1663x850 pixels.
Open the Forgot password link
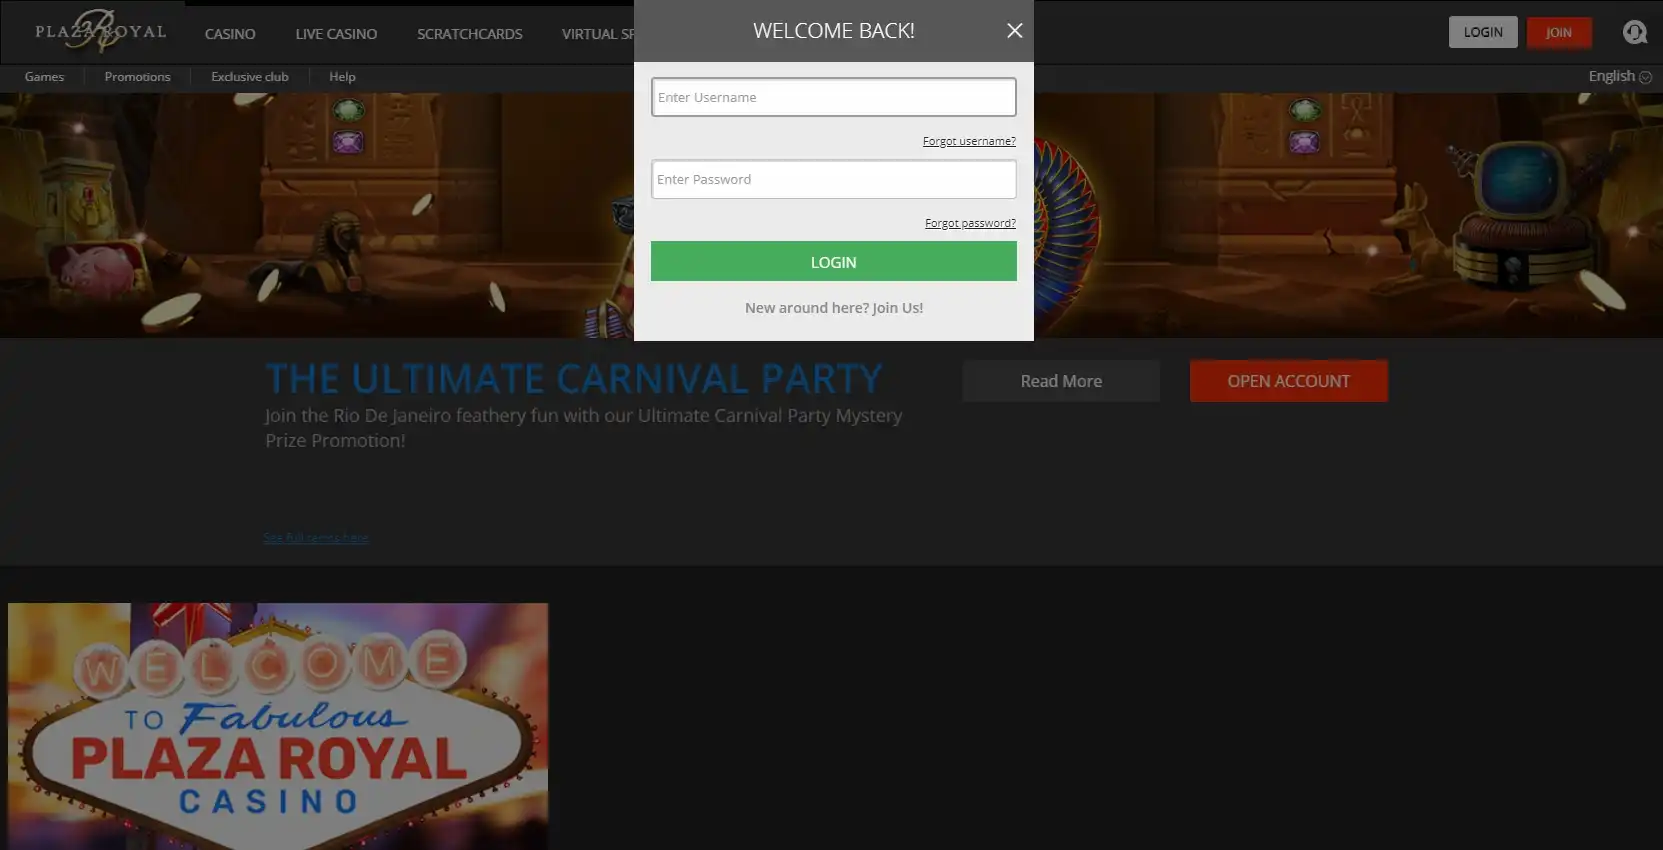(x=969, y=223)
